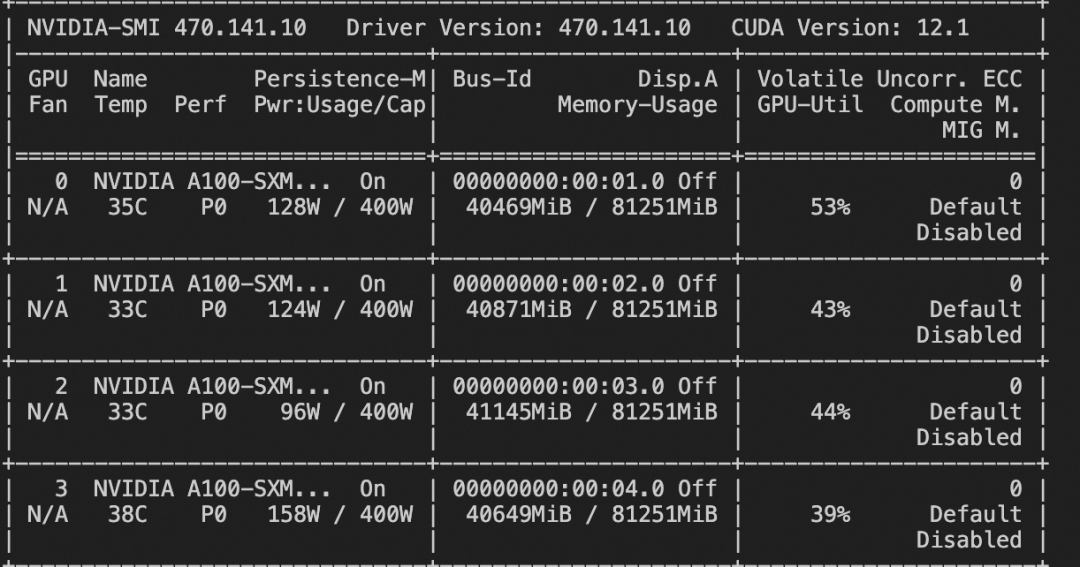Click GPU 0's 128W power usage
This screenshot has width=1080, height=567.
(x=293, y=207)
